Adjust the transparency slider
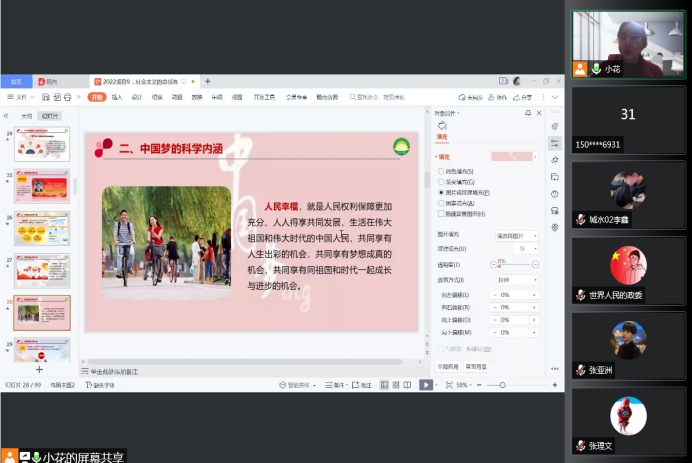 pyautogui.click(x=500, y=265)
